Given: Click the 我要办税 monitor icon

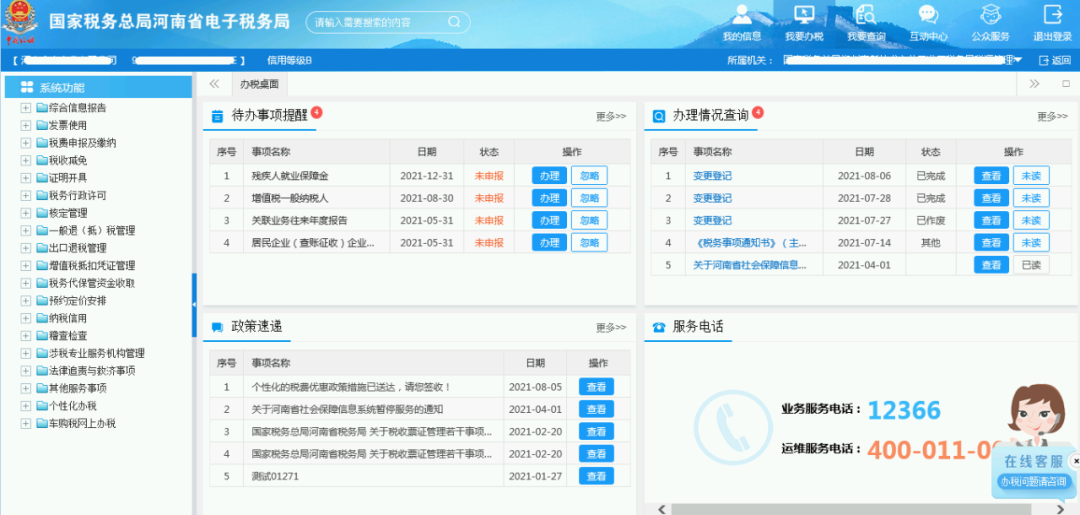Looking at the screenshot, I should click(x=804, y=14).
